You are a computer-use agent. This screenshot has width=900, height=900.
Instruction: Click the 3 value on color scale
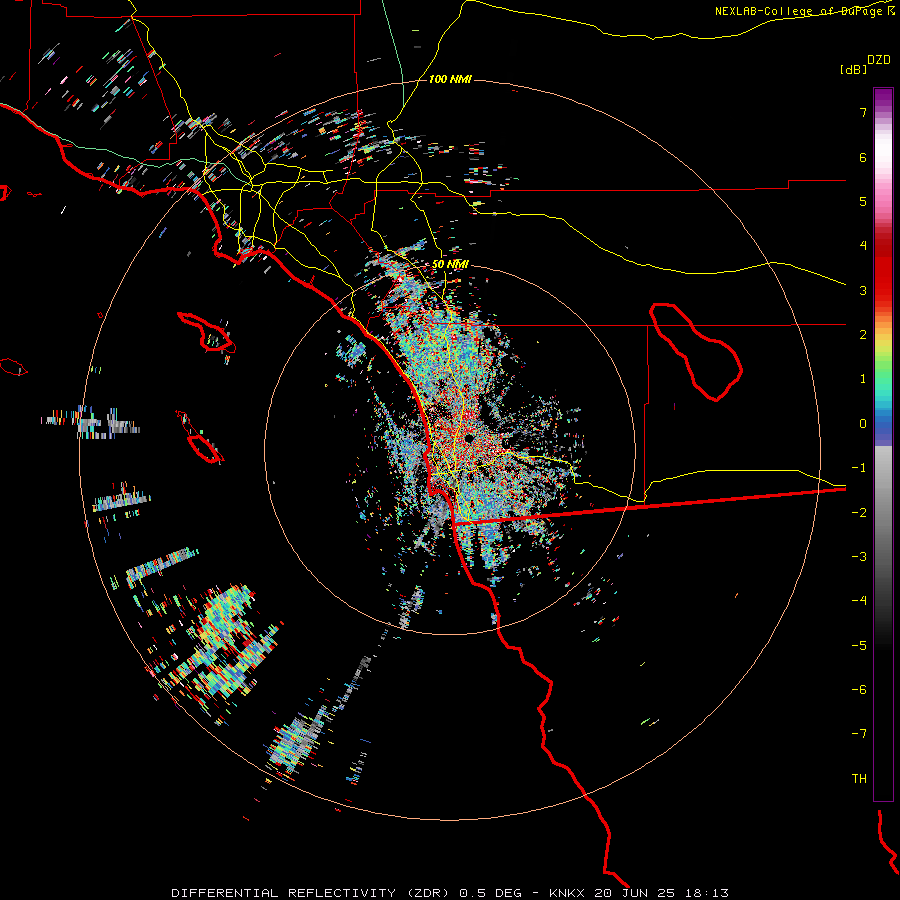[863, 290]
